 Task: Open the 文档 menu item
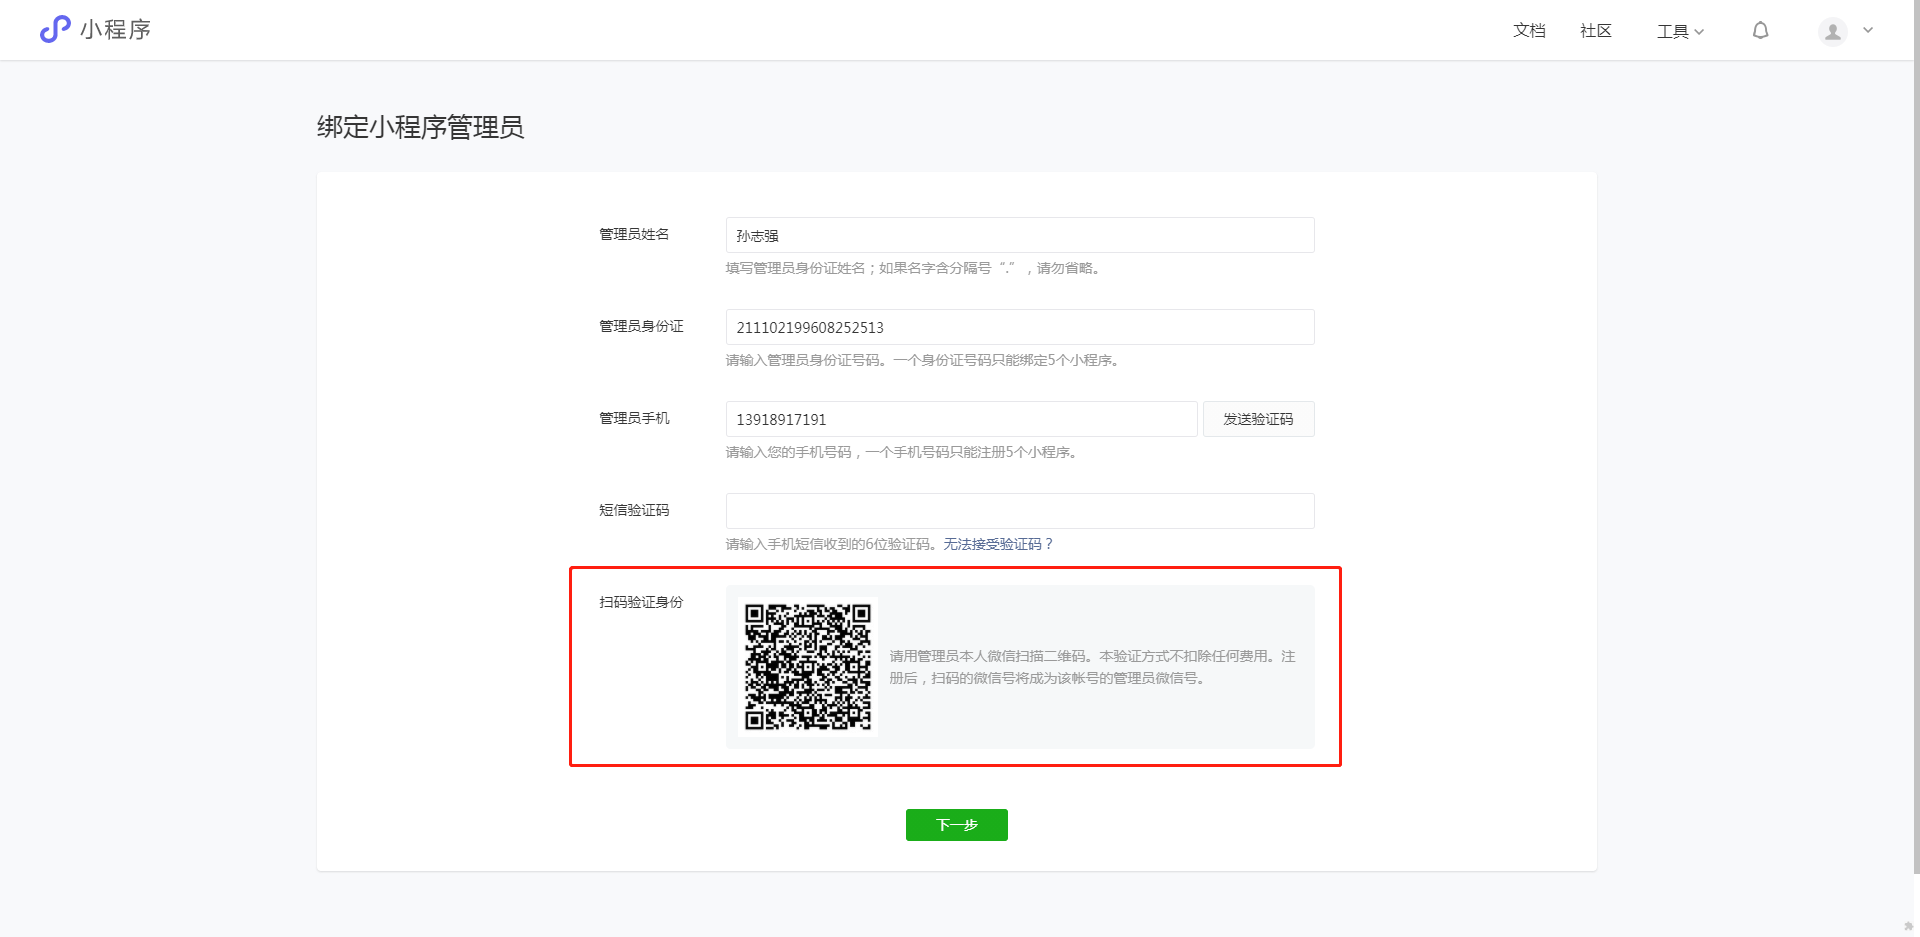point(1529,31)
